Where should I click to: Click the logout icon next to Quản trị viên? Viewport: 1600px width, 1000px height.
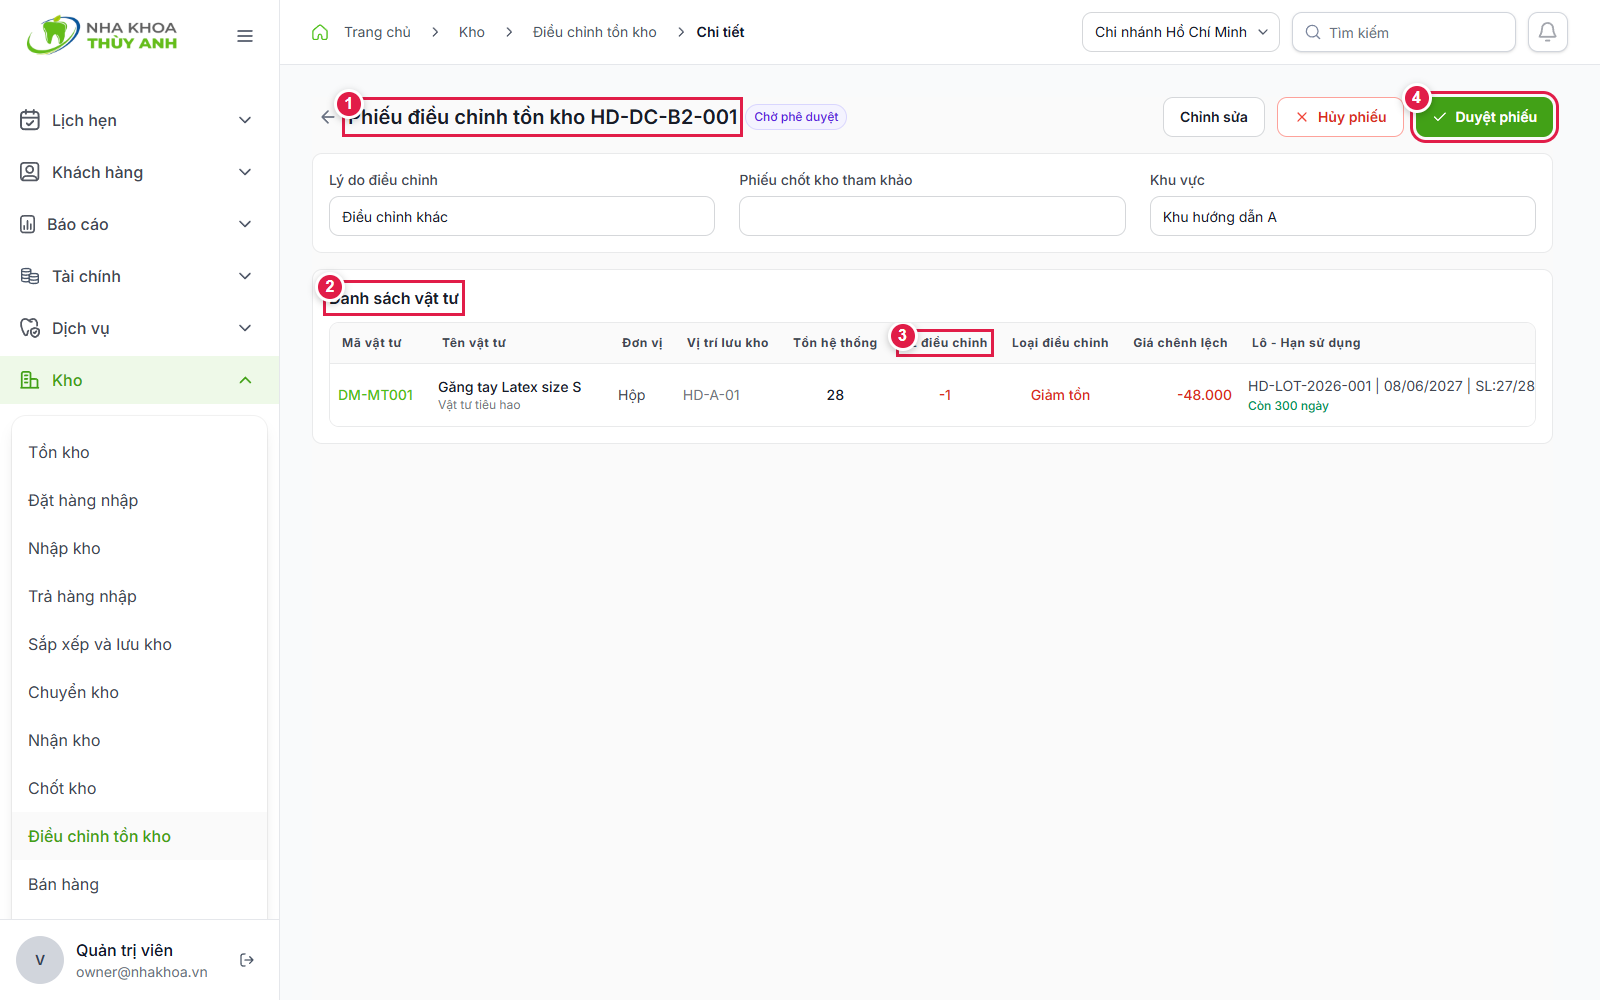(247, 960)
